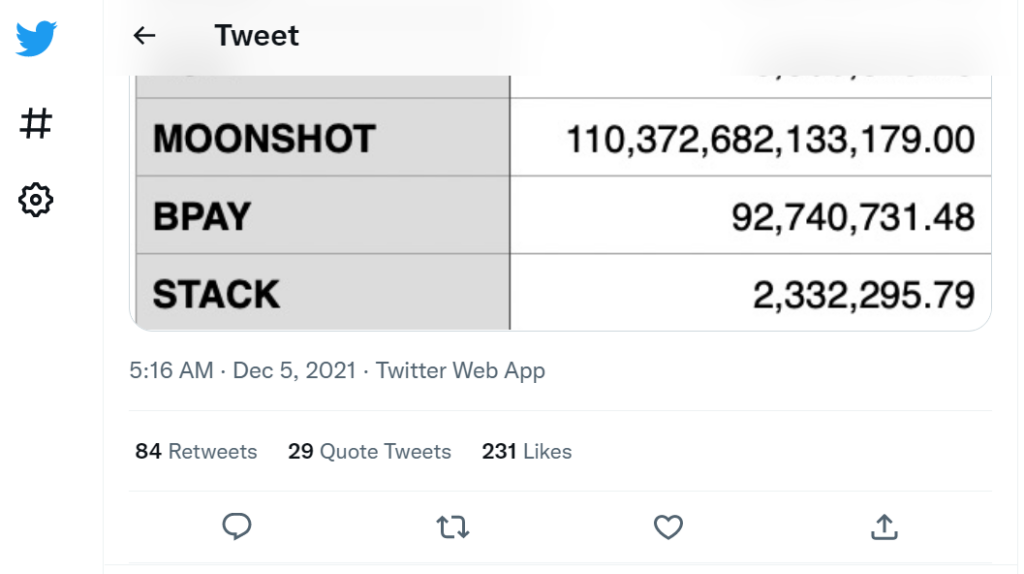The image size is (1024, 574).
Task: Open Settings via the gear icon
Action: click(35, 200)
